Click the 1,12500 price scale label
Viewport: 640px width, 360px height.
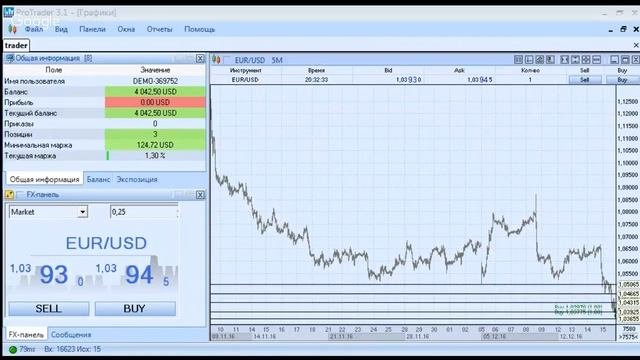(x=628, y=101)
